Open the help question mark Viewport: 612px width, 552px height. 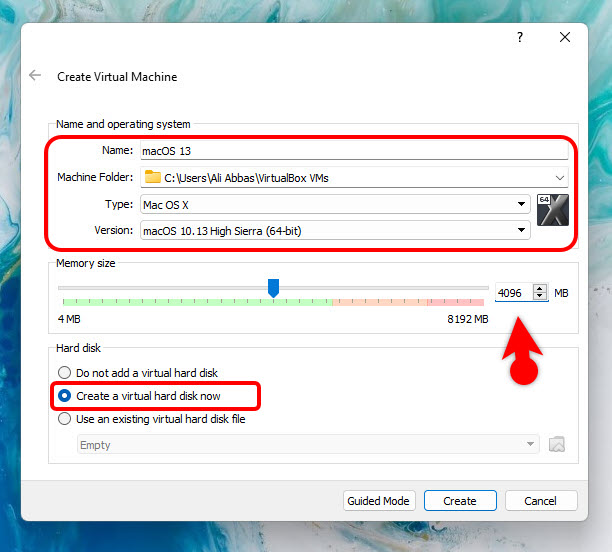(x=519, y=37)
